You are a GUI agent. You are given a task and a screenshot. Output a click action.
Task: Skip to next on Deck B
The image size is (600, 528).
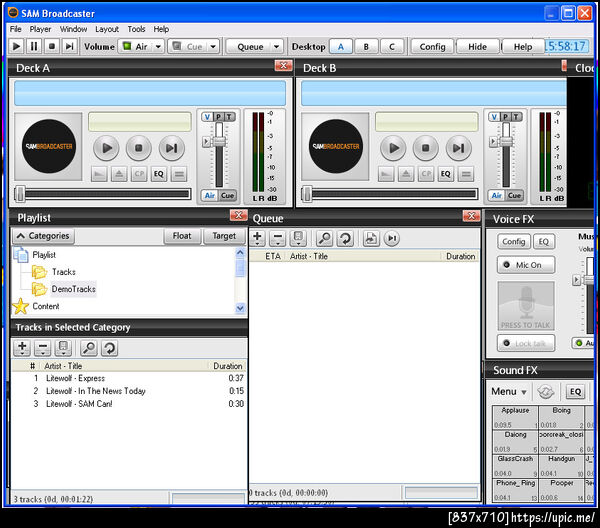(459, 148)
